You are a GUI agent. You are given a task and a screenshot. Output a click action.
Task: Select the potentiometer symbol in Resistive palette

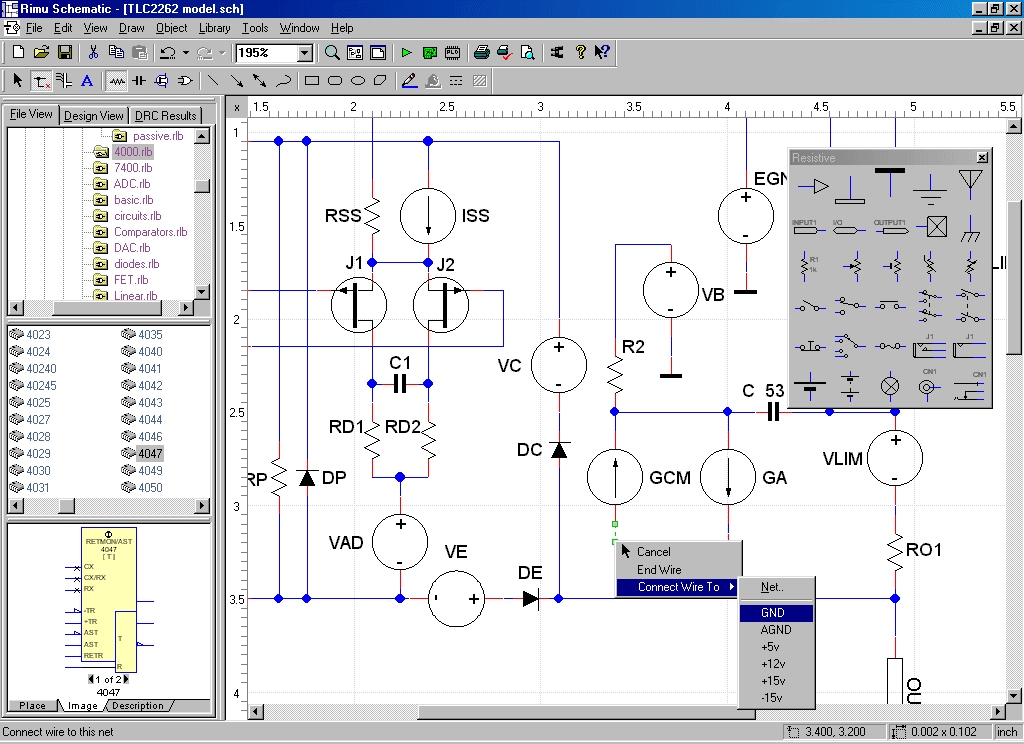coord(855,267)
